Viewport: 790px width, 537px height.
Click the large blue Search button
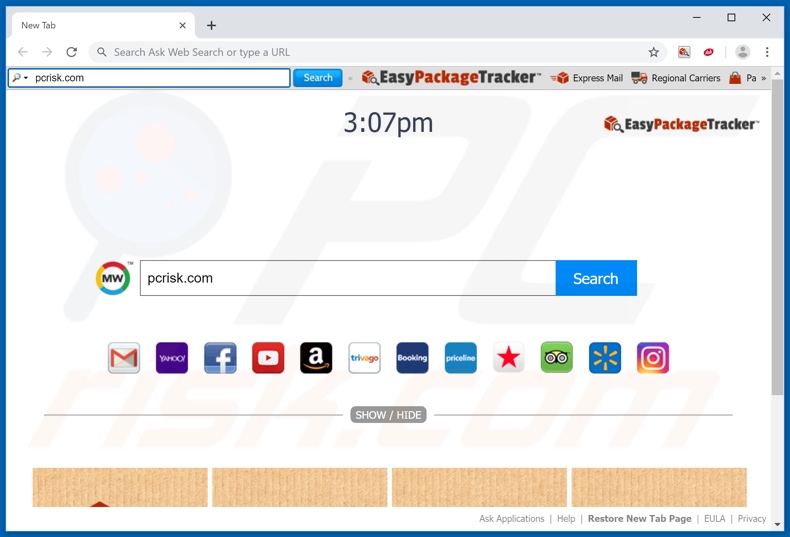[x=596, y=278]
